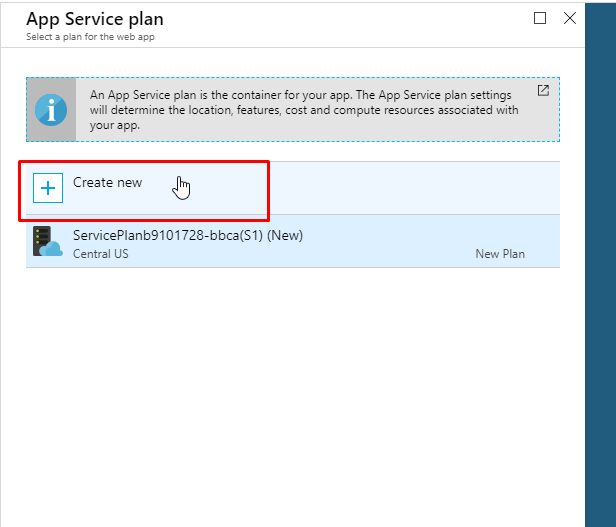This screenshot has height=527, width=616.
Task: Click the blue plus icon beside Create new
Action: coord(48,188)
